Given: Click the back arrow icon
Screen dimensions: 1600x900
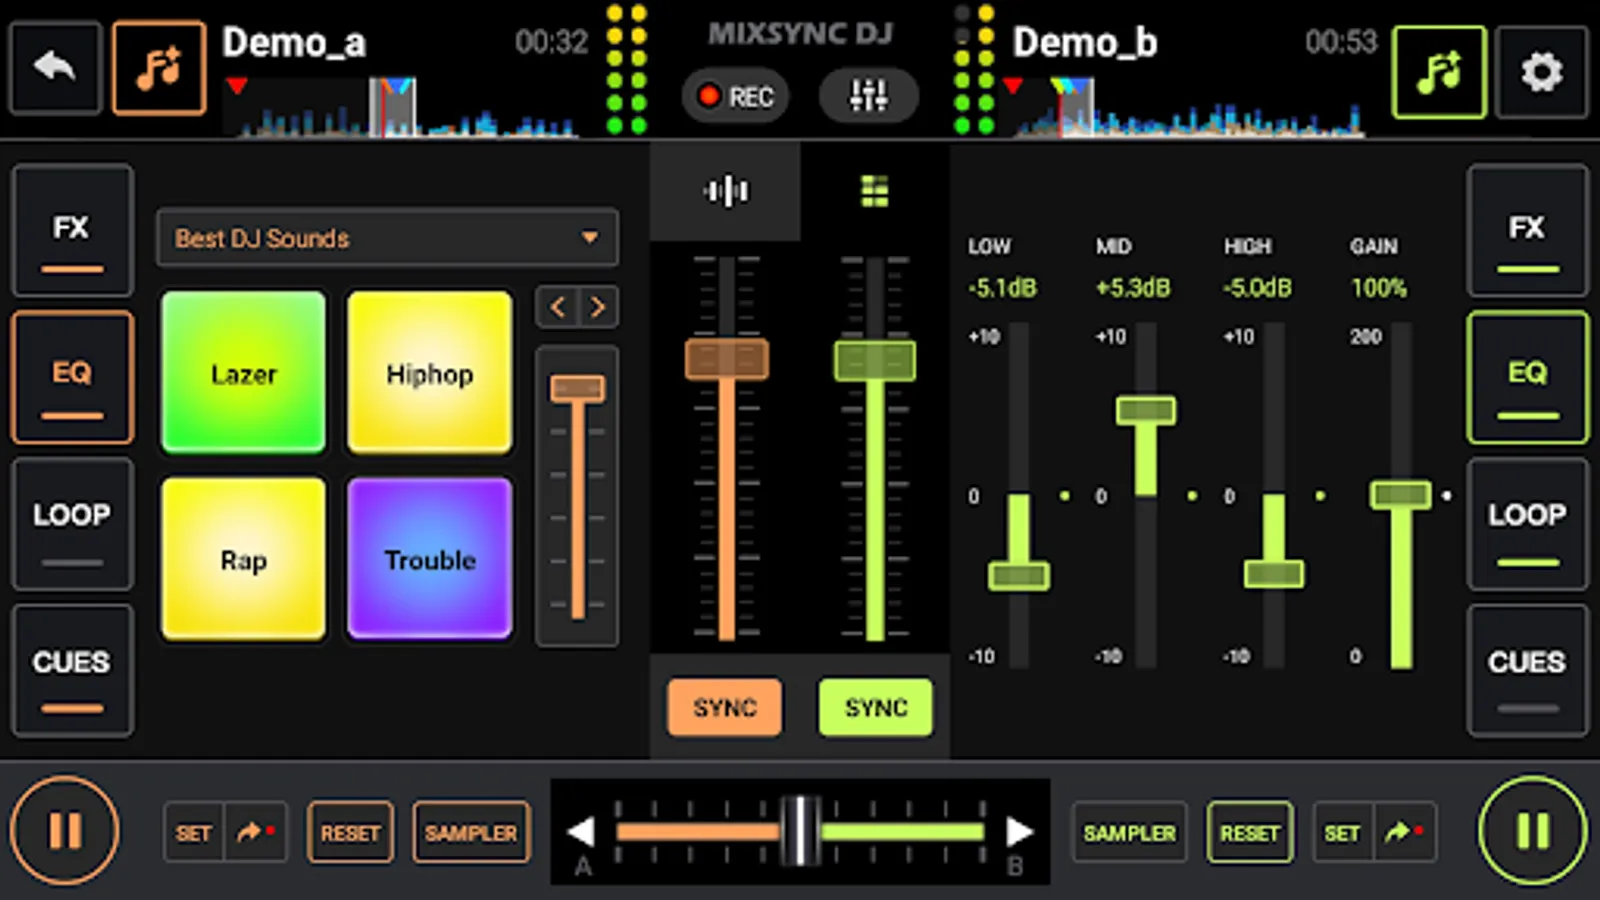Looking at the screenshot, I should pyautogui.click(x=55, y=67).
